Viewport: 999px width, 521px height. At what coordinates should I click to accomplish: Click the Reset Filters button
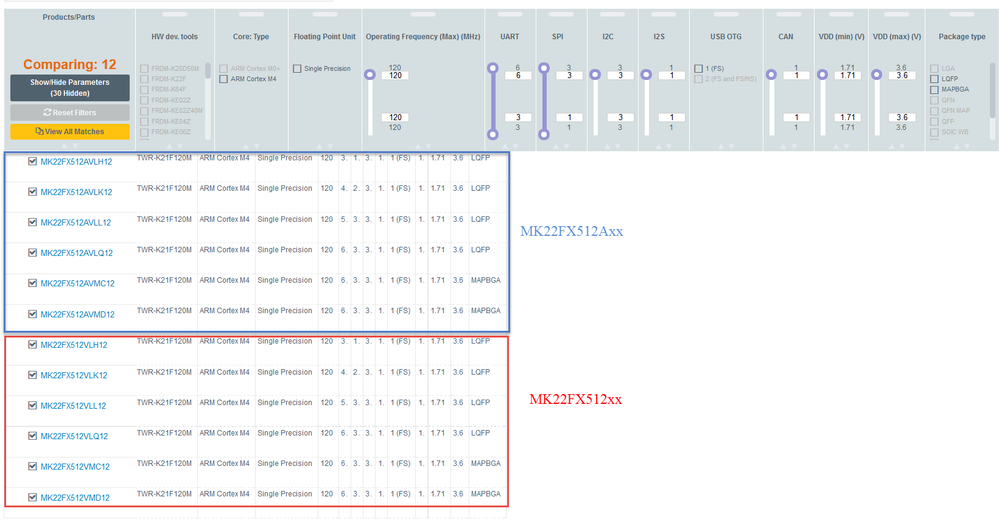tap(69, 113)
